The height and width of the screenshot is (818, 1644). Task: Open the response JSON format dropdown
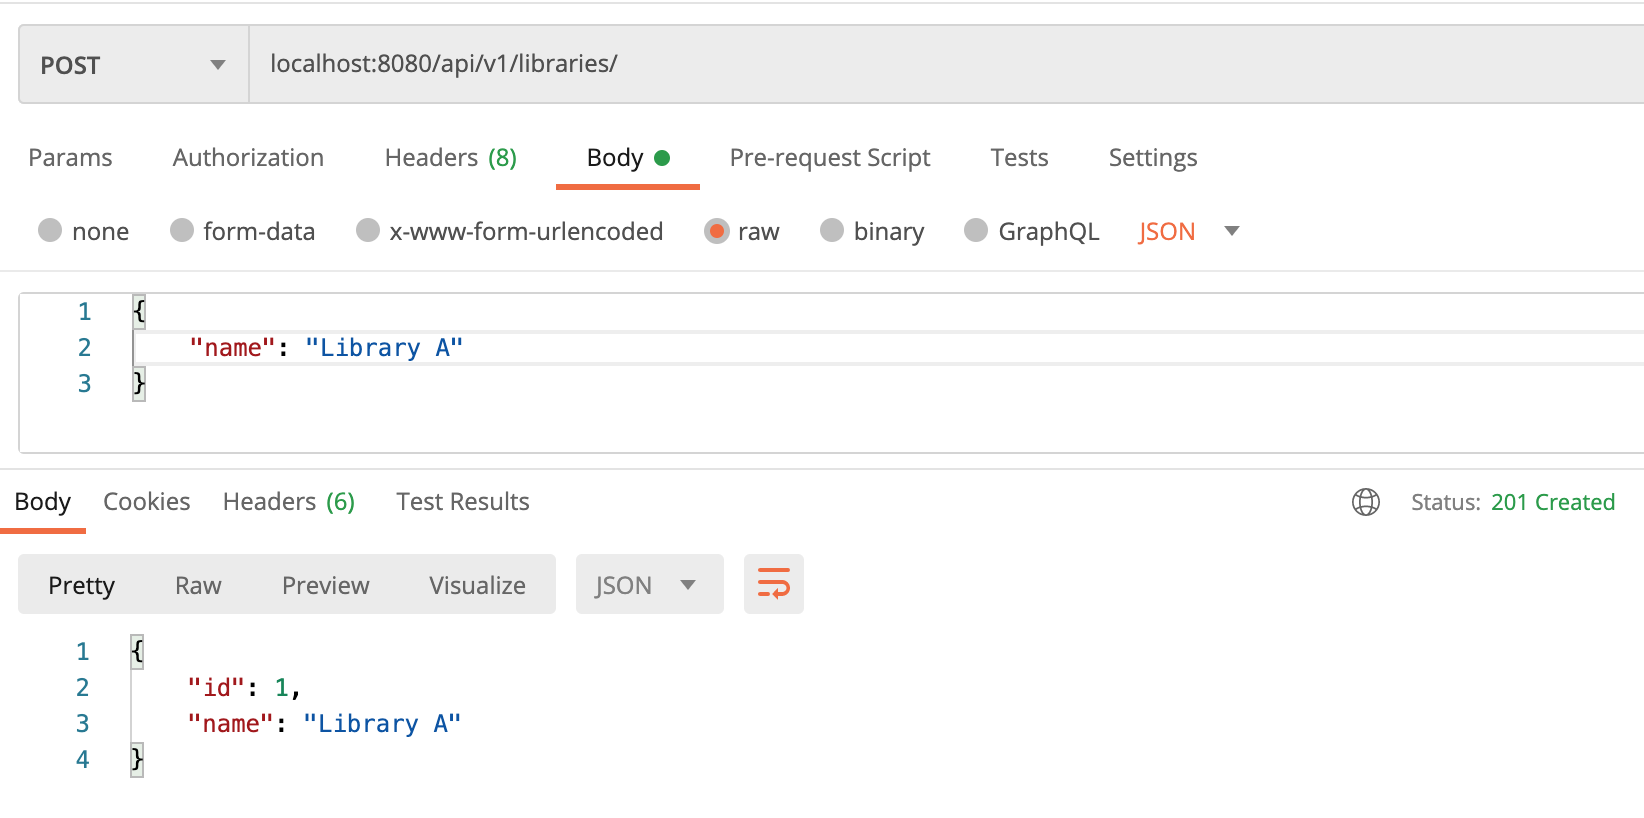coord(648,585)
